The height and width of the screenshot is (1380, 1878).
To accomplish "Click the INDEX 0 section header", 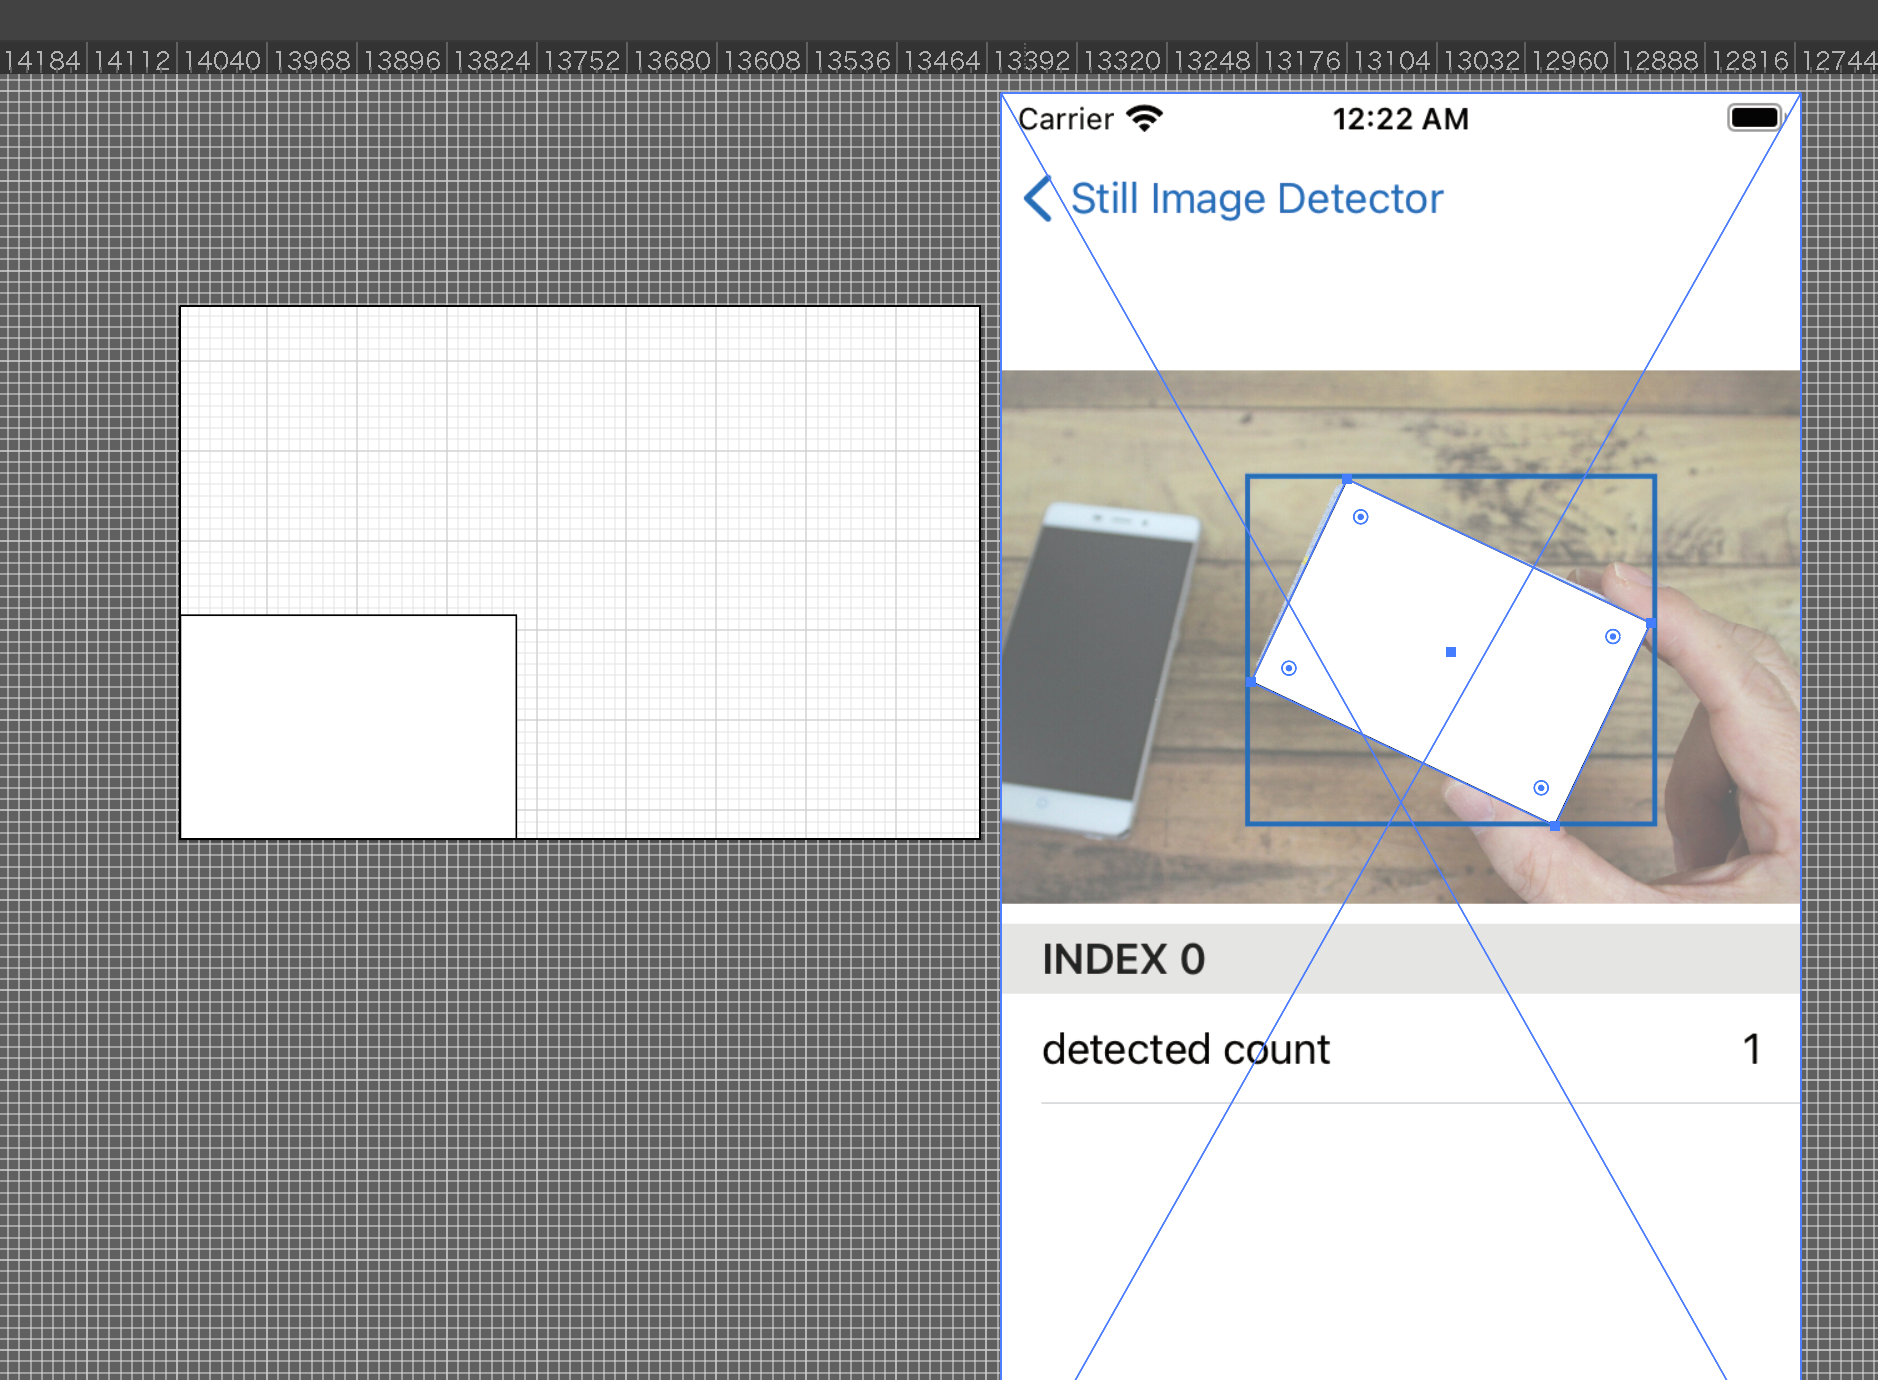I will tap(1400, 958).
